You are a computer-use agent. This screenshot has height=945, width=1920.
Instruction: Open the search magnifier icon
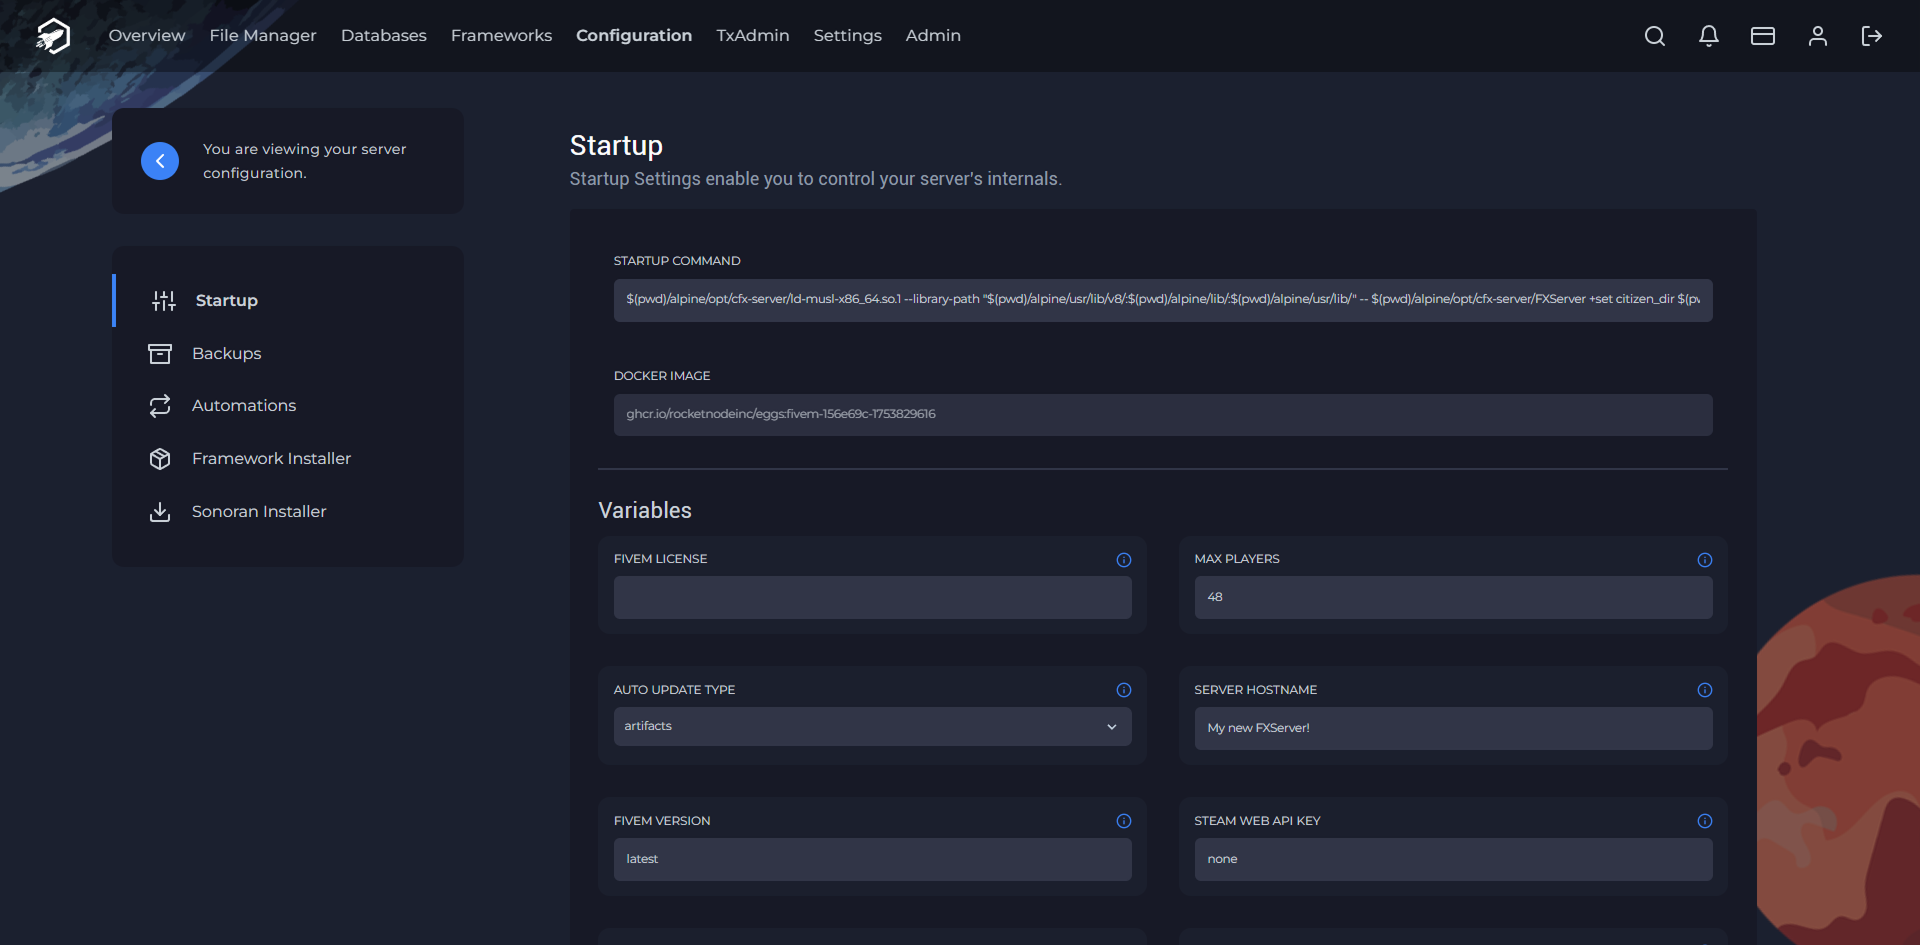tap(1654, 35)
